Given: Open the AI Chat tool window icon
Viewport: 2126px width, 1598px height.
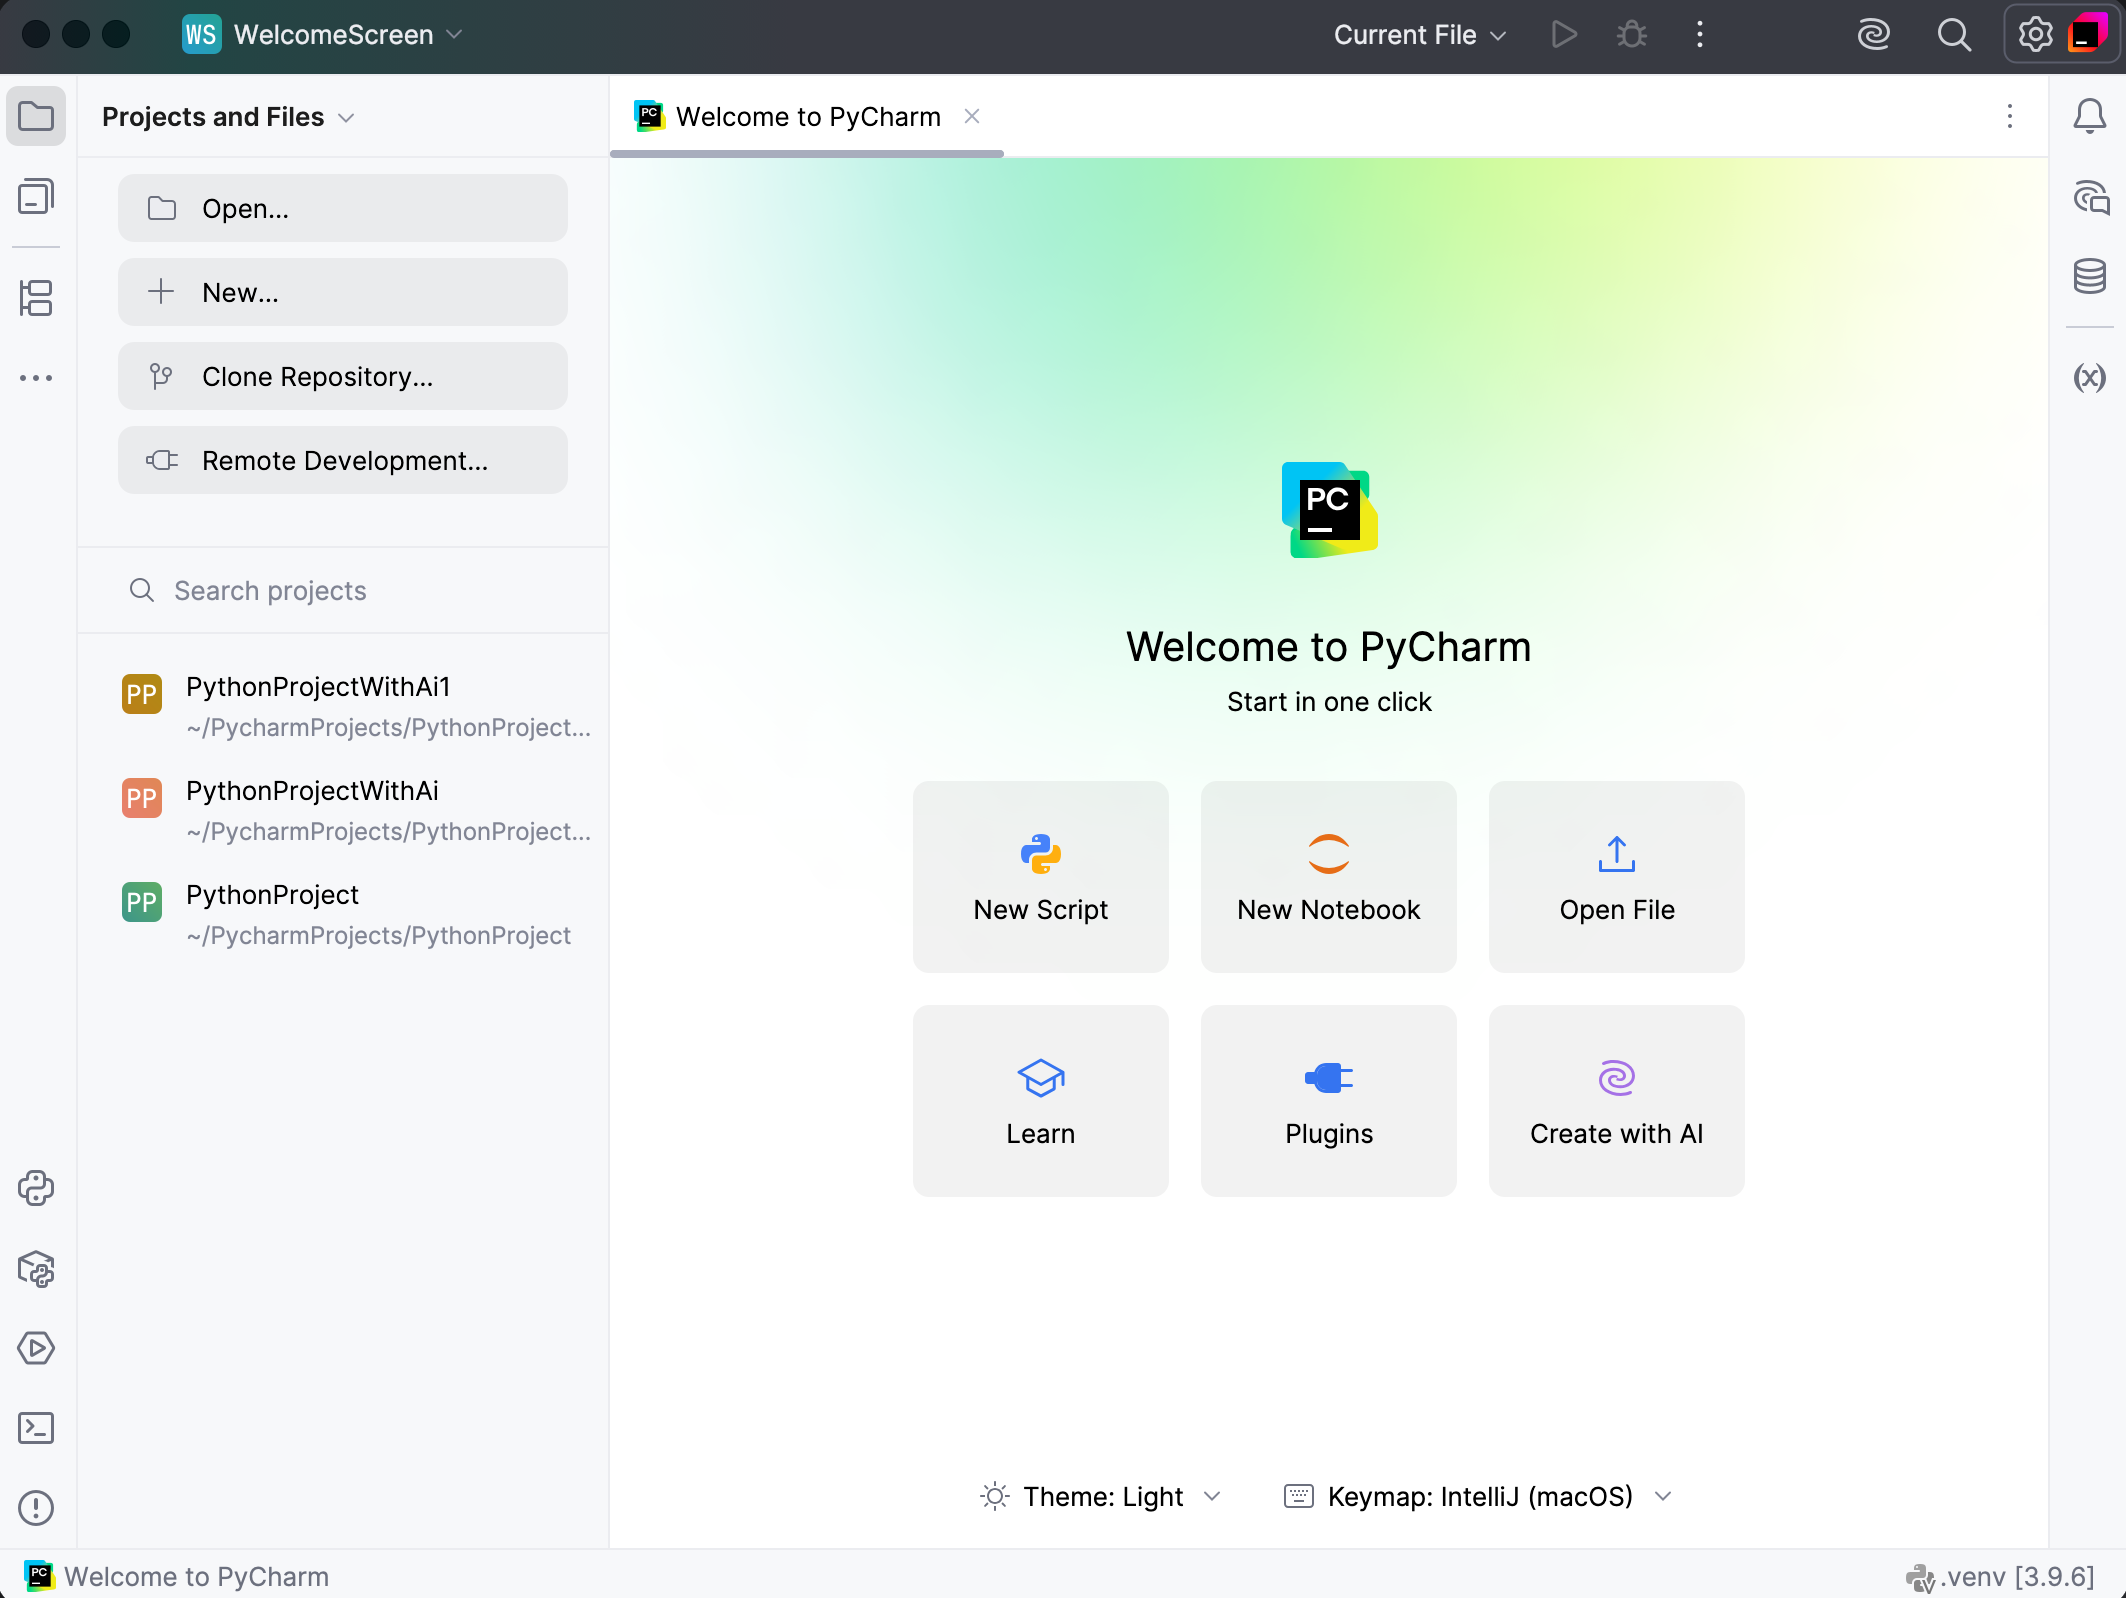Looking at the screenshot, I should click(x=2089, y=196).
